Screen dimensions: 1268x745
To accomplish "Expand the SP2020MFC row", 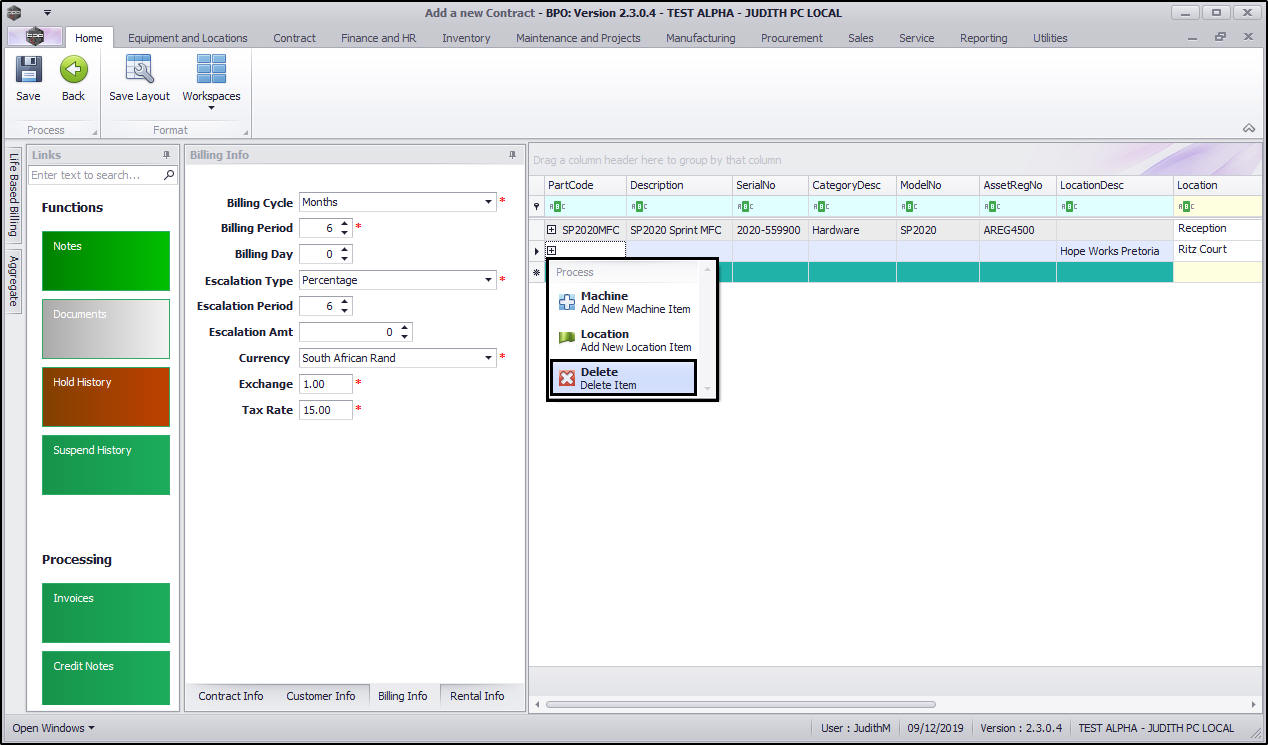I will (552, 230).
